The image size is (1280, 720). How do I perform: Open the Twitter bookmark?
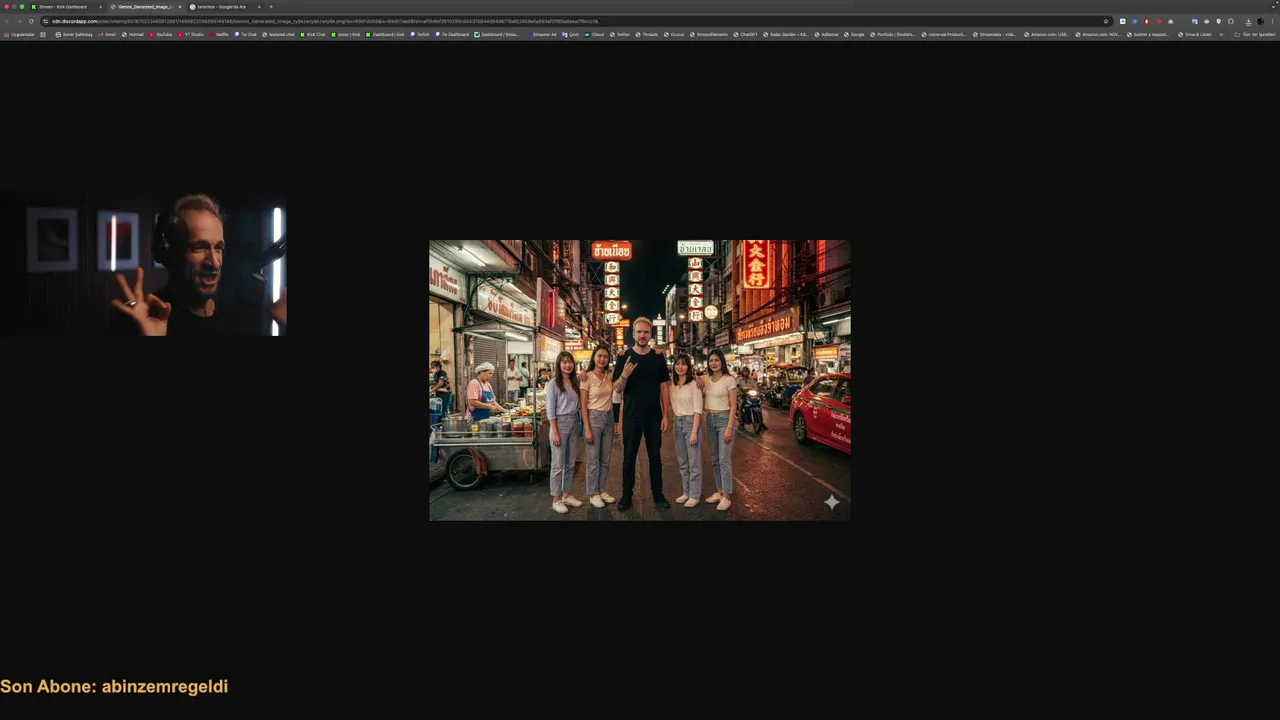pyautogui.click(x=620, y=34)
